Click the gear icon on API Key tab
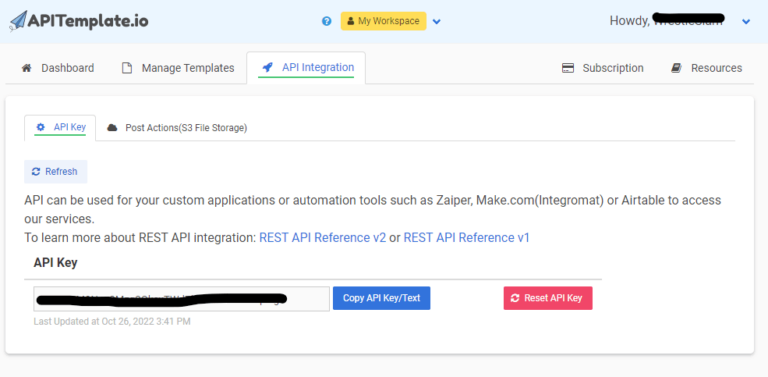The height and width of the screenshot is (377, 768). pyautogui.click(x=41, y=127)
